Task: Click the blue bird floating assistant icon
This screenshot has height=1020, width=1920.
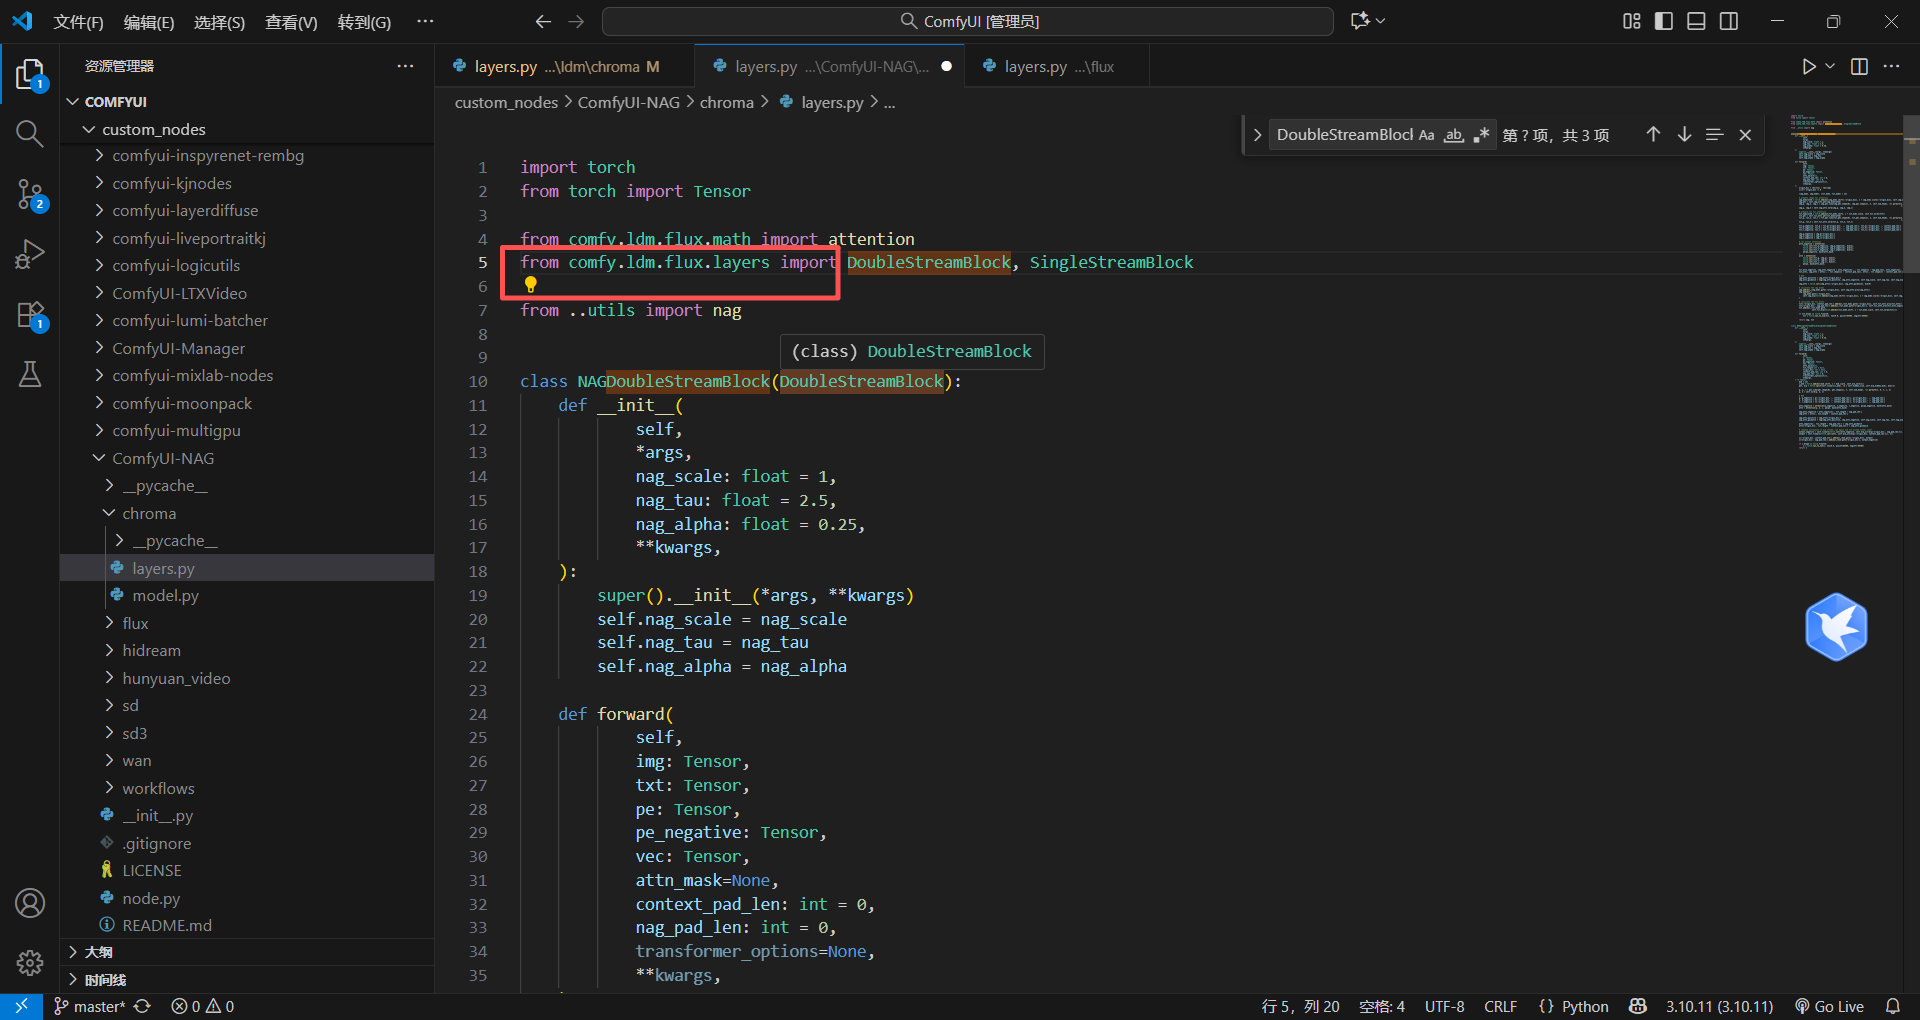Action: 1836,627
